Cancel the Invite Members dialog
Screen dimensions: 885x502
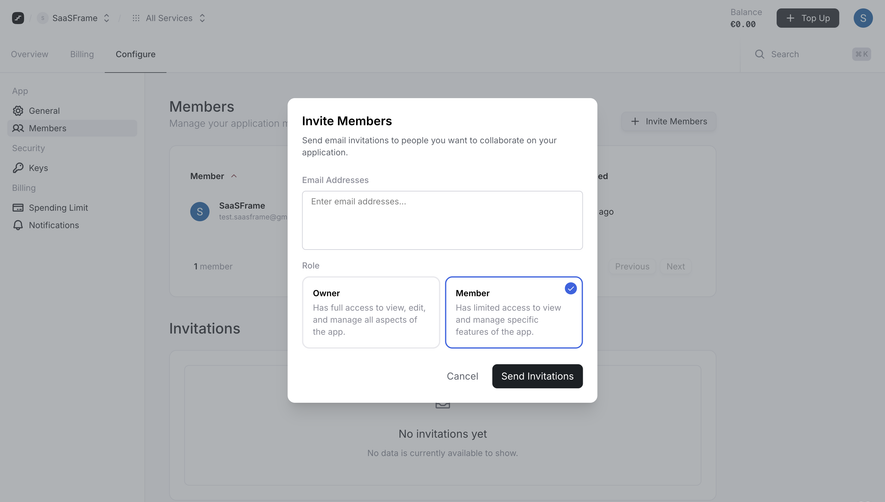462,376
